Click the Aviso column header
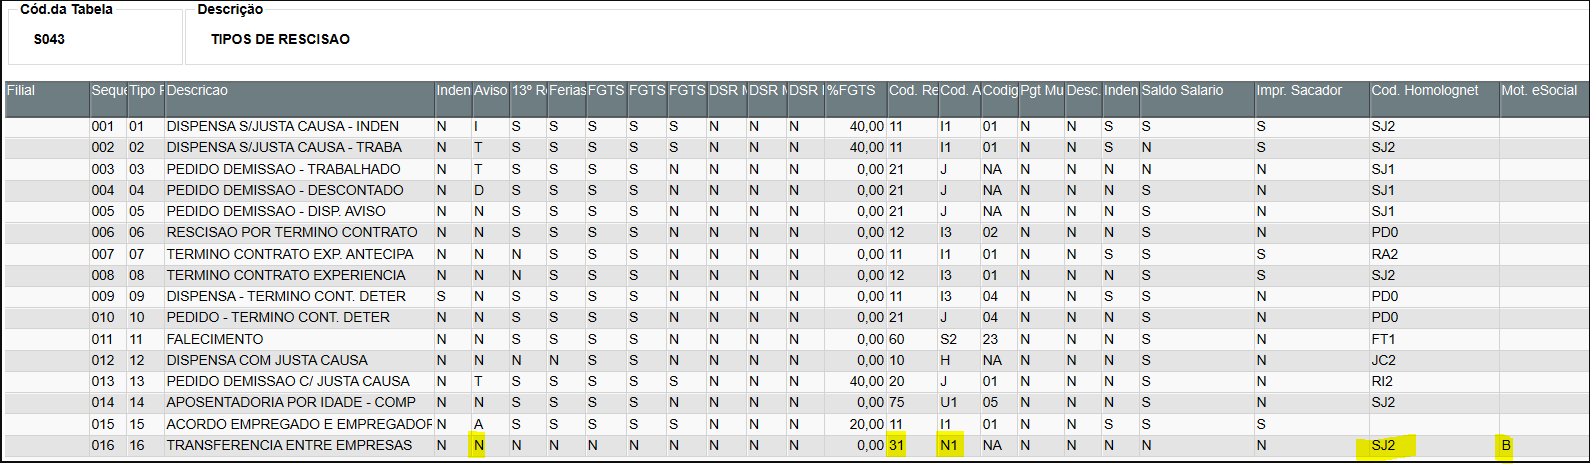The height and width of the screenshot is (464, 1590). 490,91
